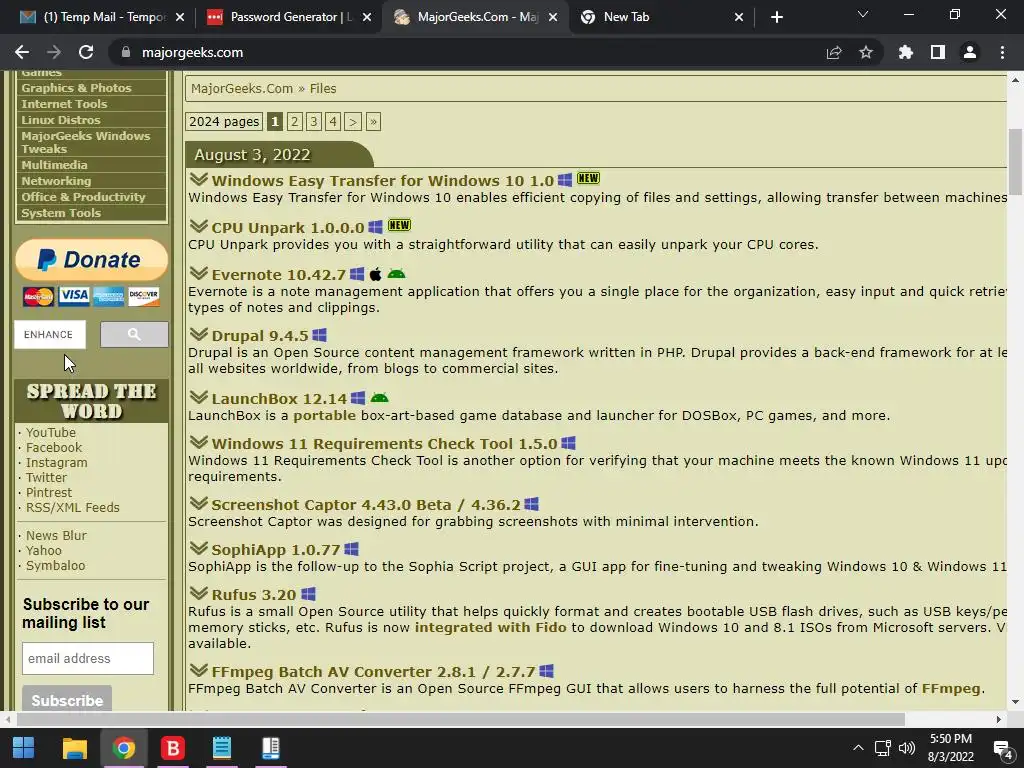Open File Explorer from the taskbar
Screen dimensions: 1024x768
pyautogui.click(x=74, y=748)
